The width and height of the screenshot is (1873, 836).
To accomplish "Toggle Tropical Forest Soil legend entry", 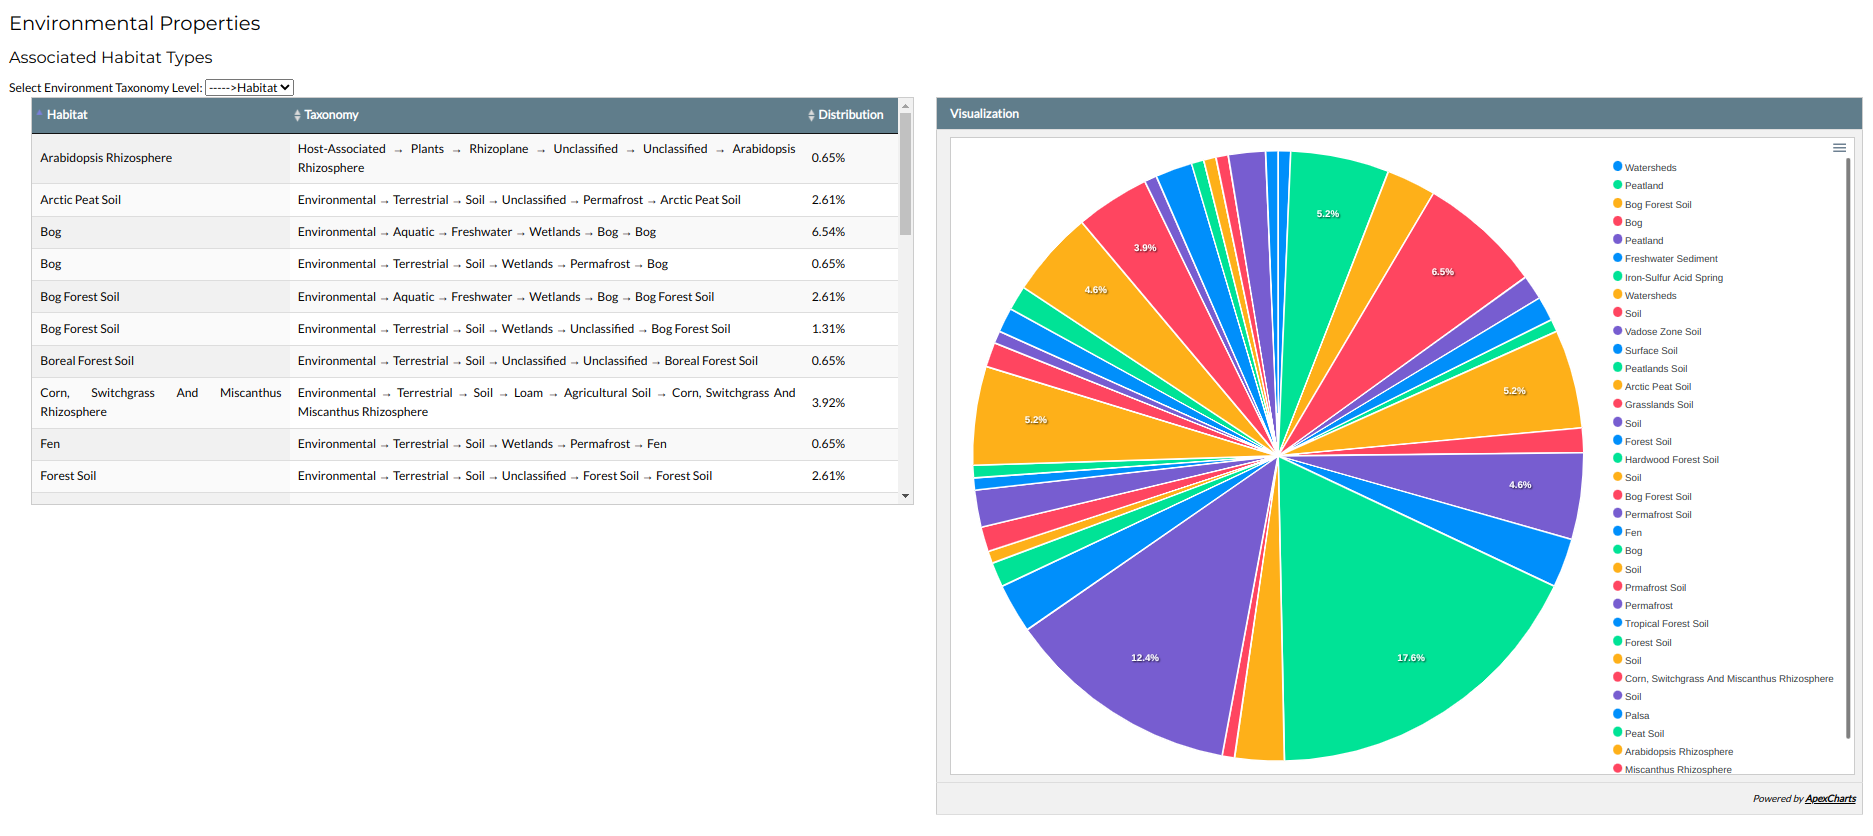I will (1666, 624).
